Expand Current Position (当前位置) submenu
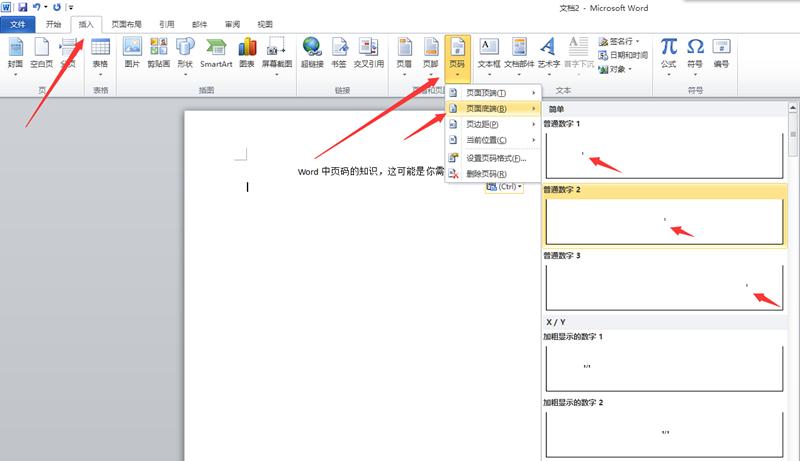The height and width of the screenshot is (461, 800). click(x=493, y=140)
